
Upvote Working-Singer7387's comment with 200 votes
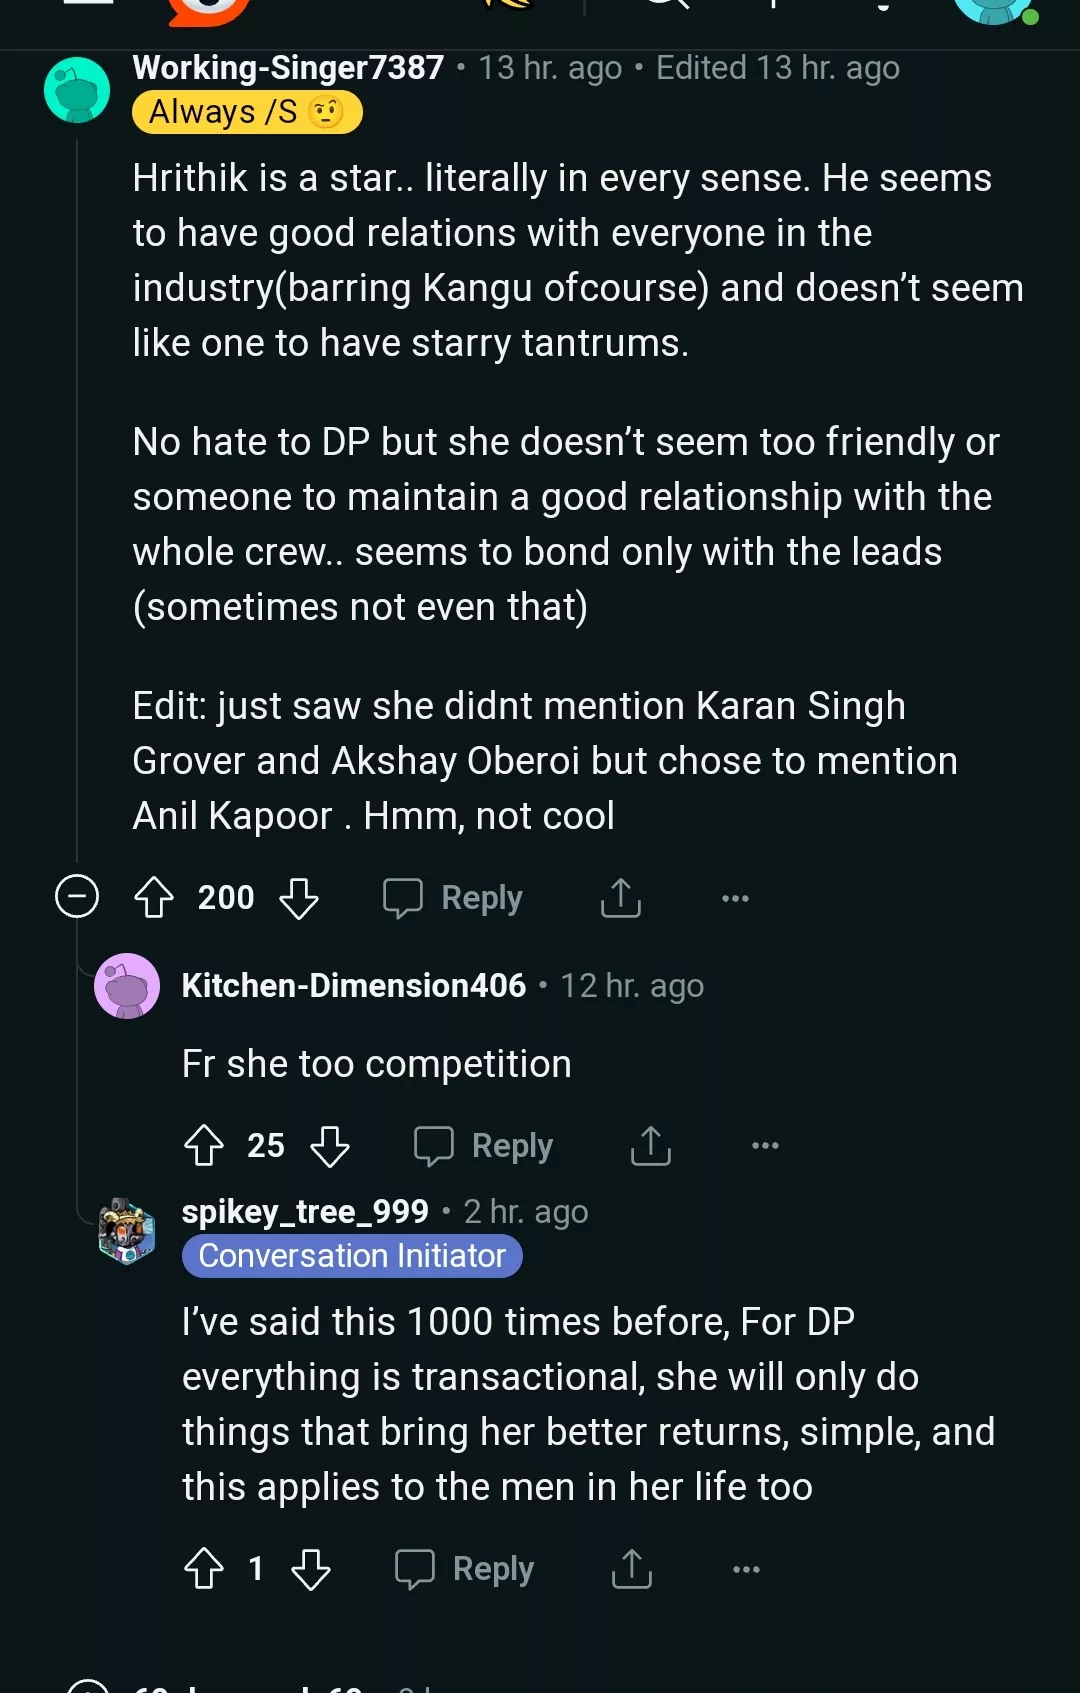(154, 897)
